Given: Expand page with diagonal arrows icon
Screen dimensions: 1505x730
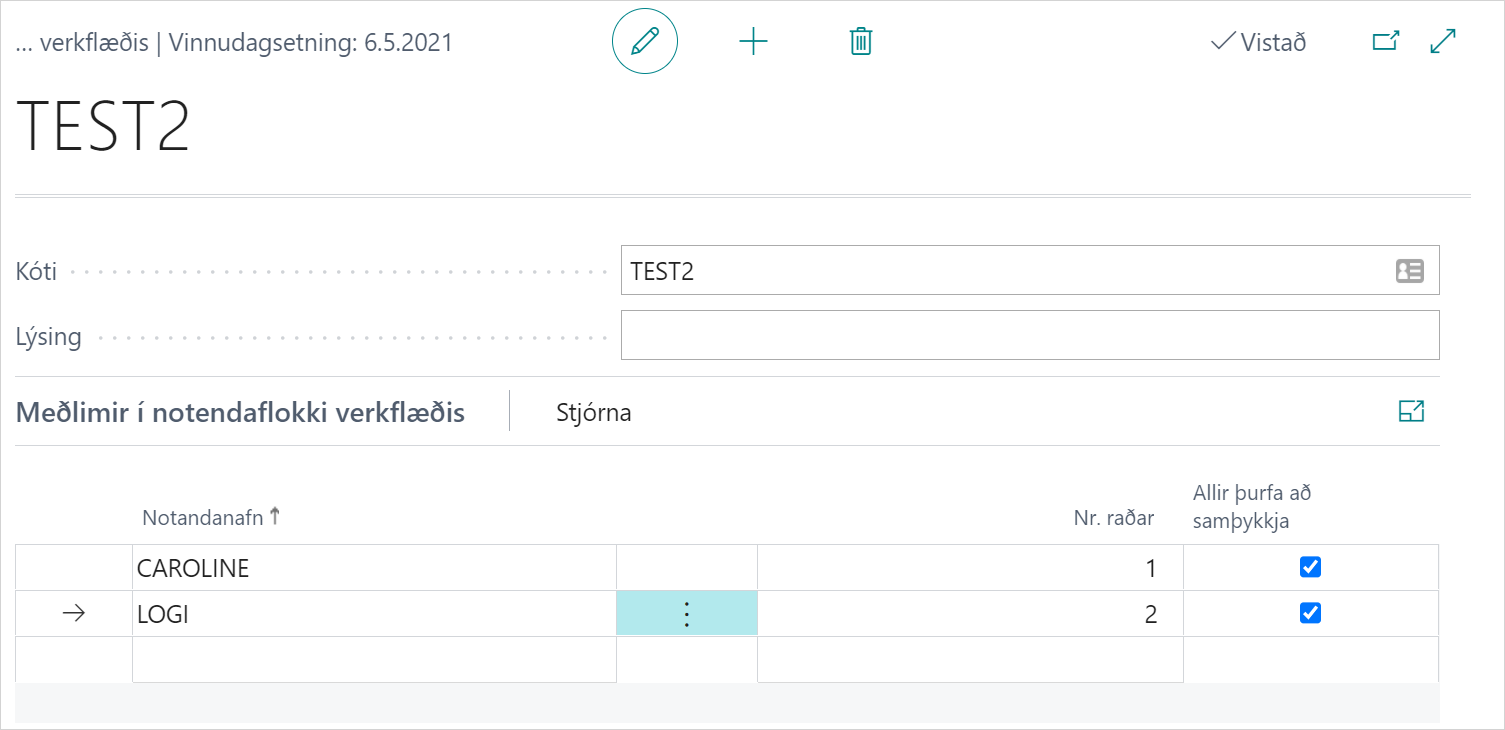Looking at the screenshot, I should click(x=1443, y=42).
